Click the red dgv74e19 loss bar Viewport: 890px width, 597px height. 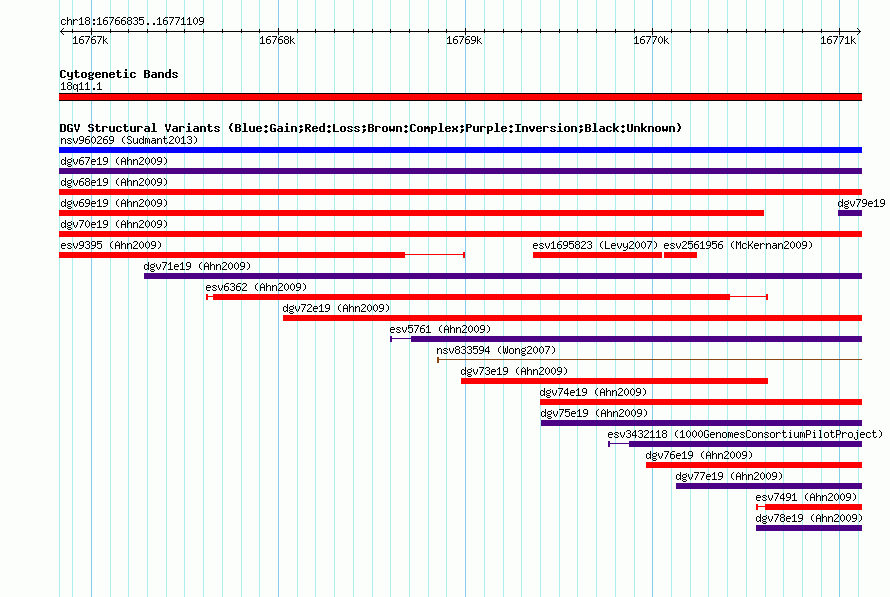701,402
